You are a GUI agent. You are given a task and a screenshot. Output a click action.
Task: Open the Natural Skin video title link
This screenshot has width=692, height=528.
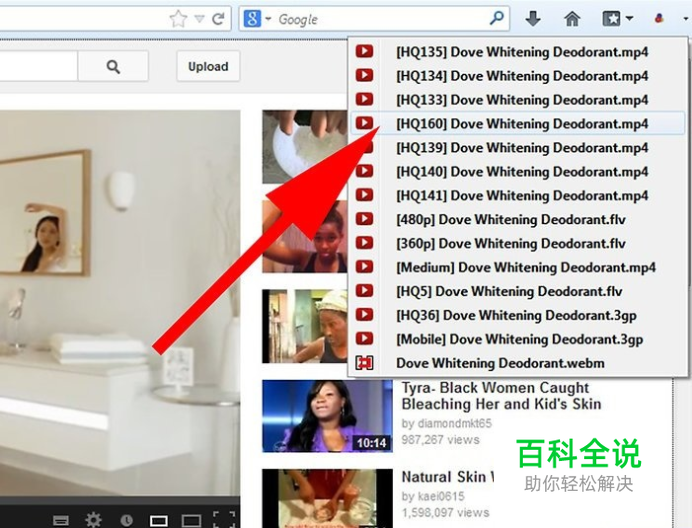(448, 477)
